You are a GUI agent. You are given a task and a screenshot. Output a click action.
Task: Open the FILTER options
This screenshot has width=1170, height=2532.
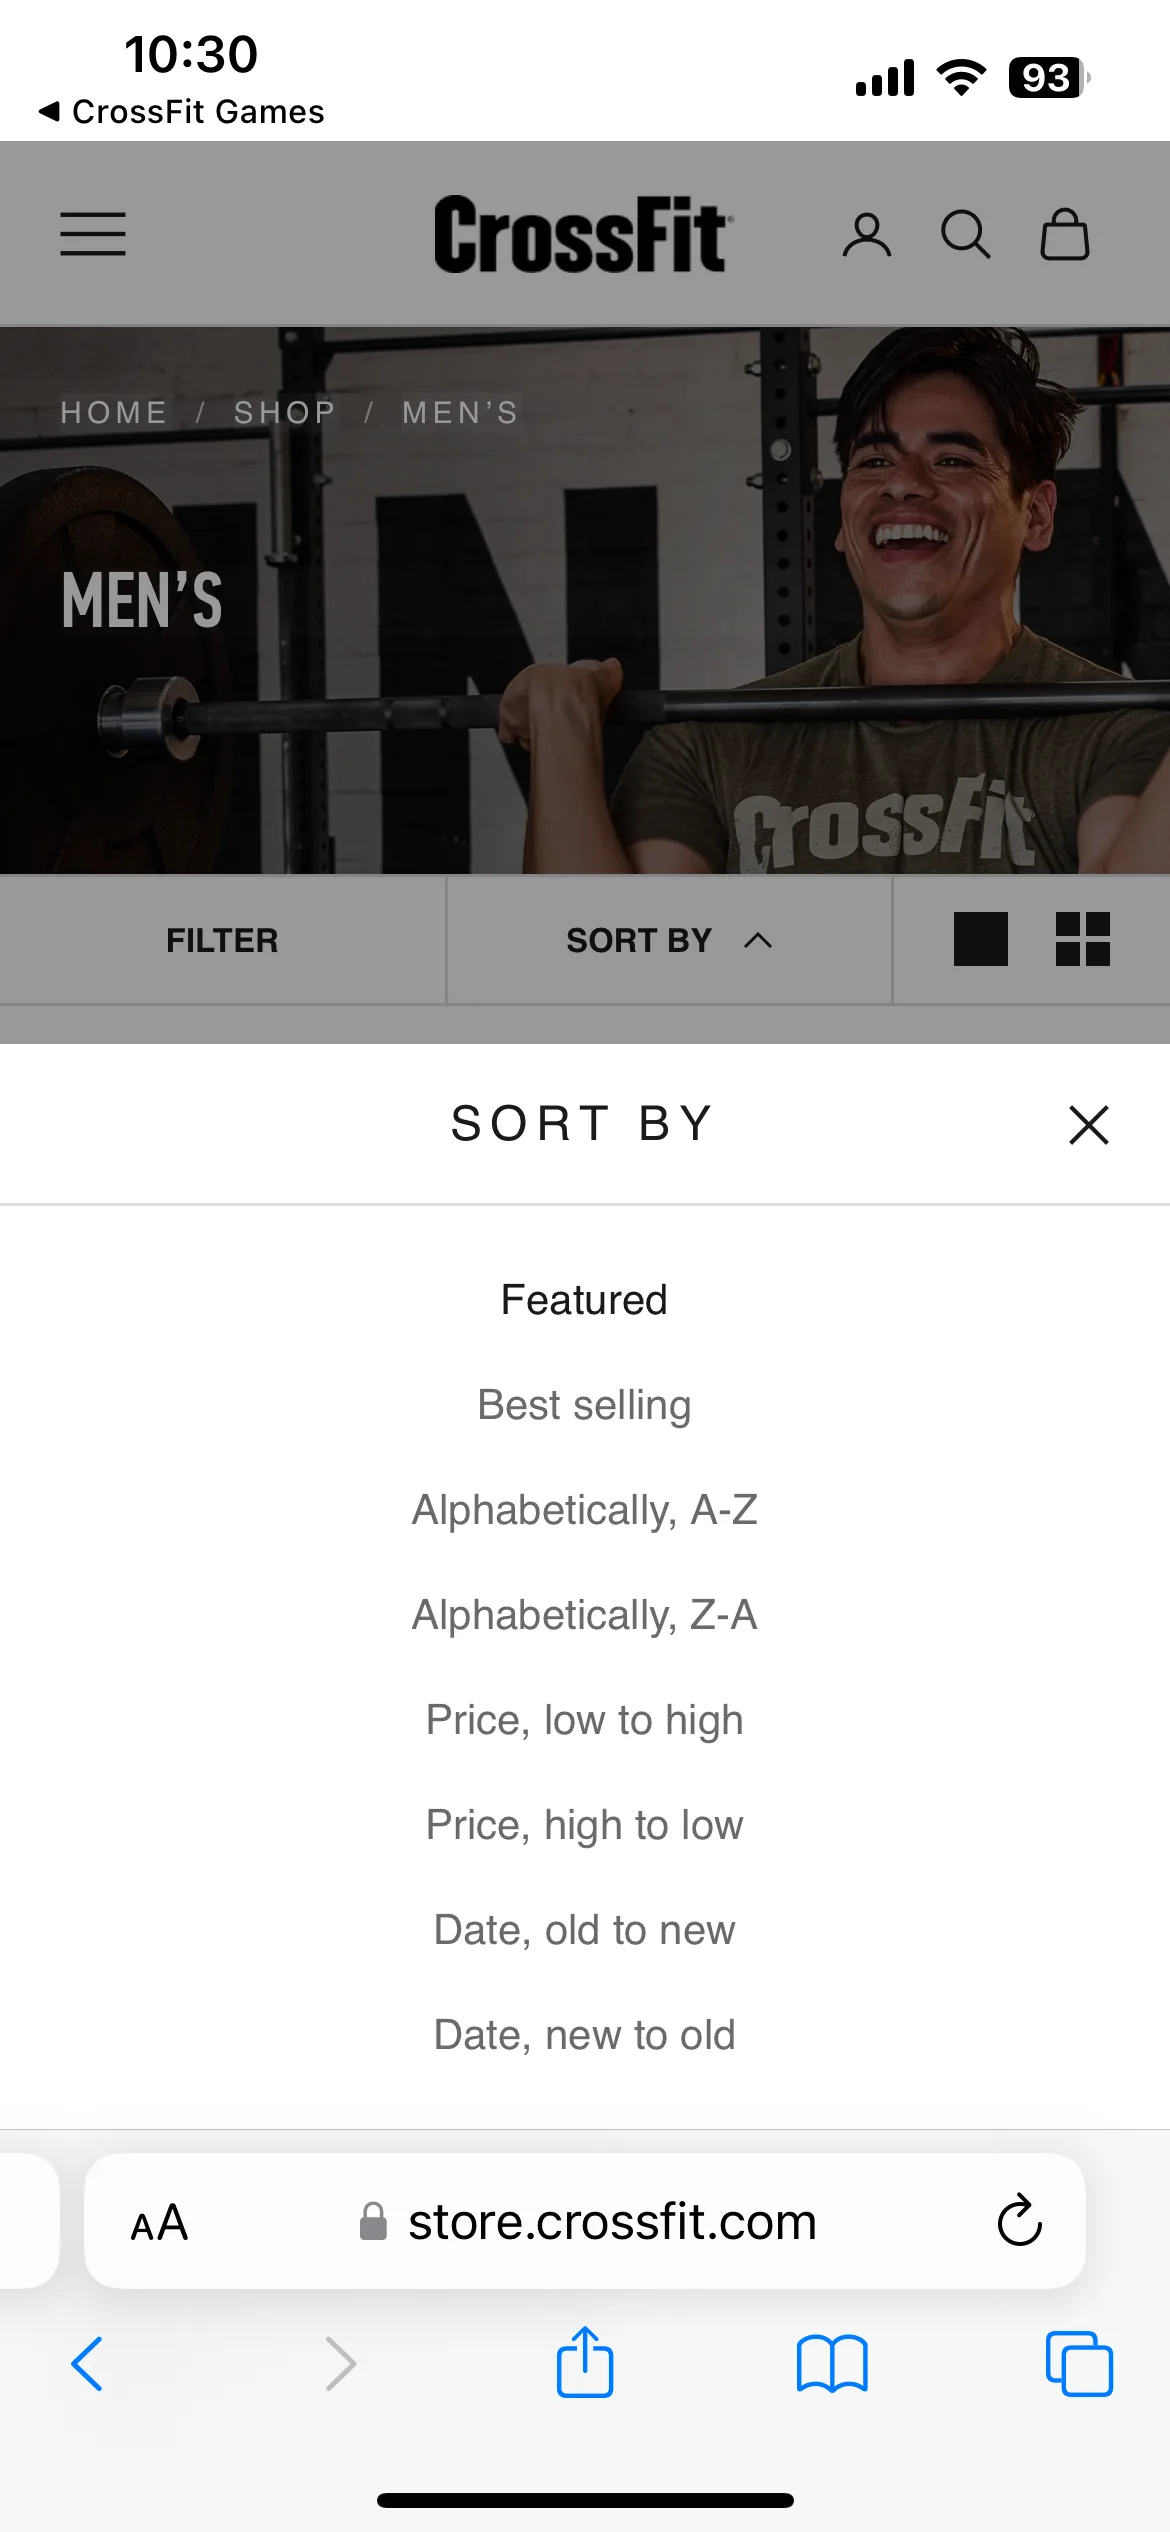pyautogui.click(x=222, y=940)
